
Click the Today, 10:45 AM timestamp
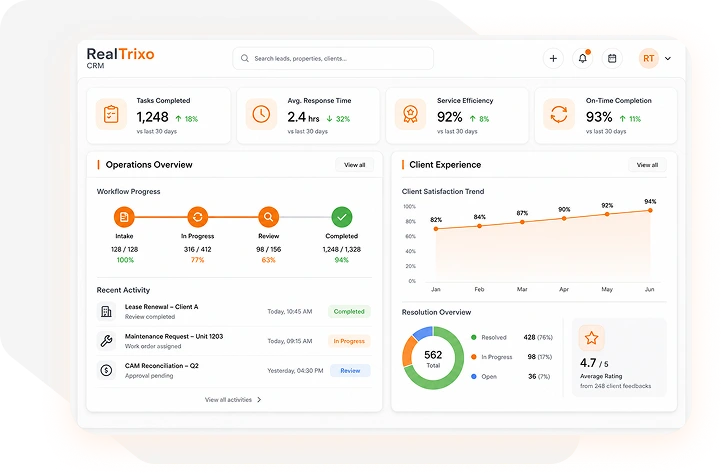pos(290,312)
